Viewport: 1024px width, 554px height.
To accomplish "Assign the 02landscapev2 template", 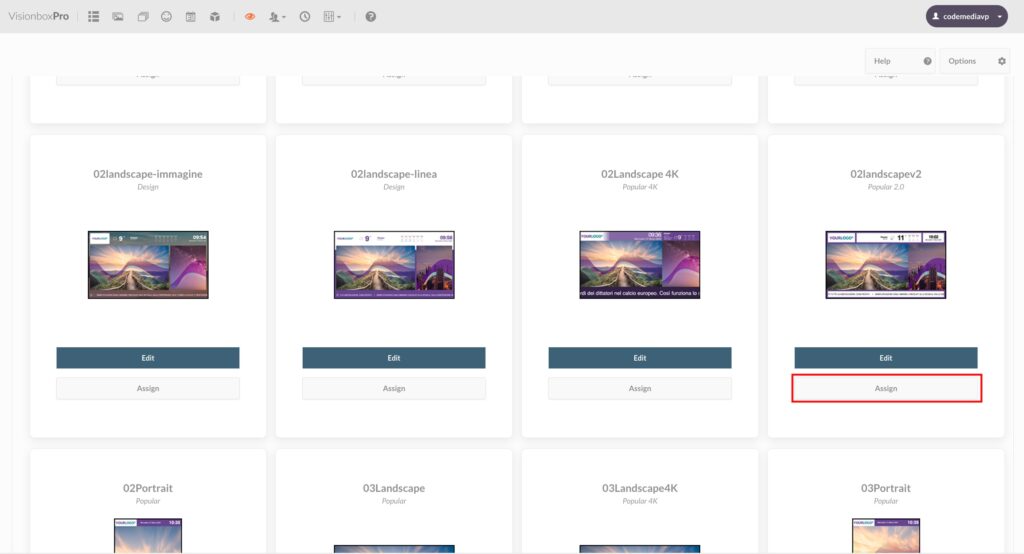I will click(x=886, y=388).
